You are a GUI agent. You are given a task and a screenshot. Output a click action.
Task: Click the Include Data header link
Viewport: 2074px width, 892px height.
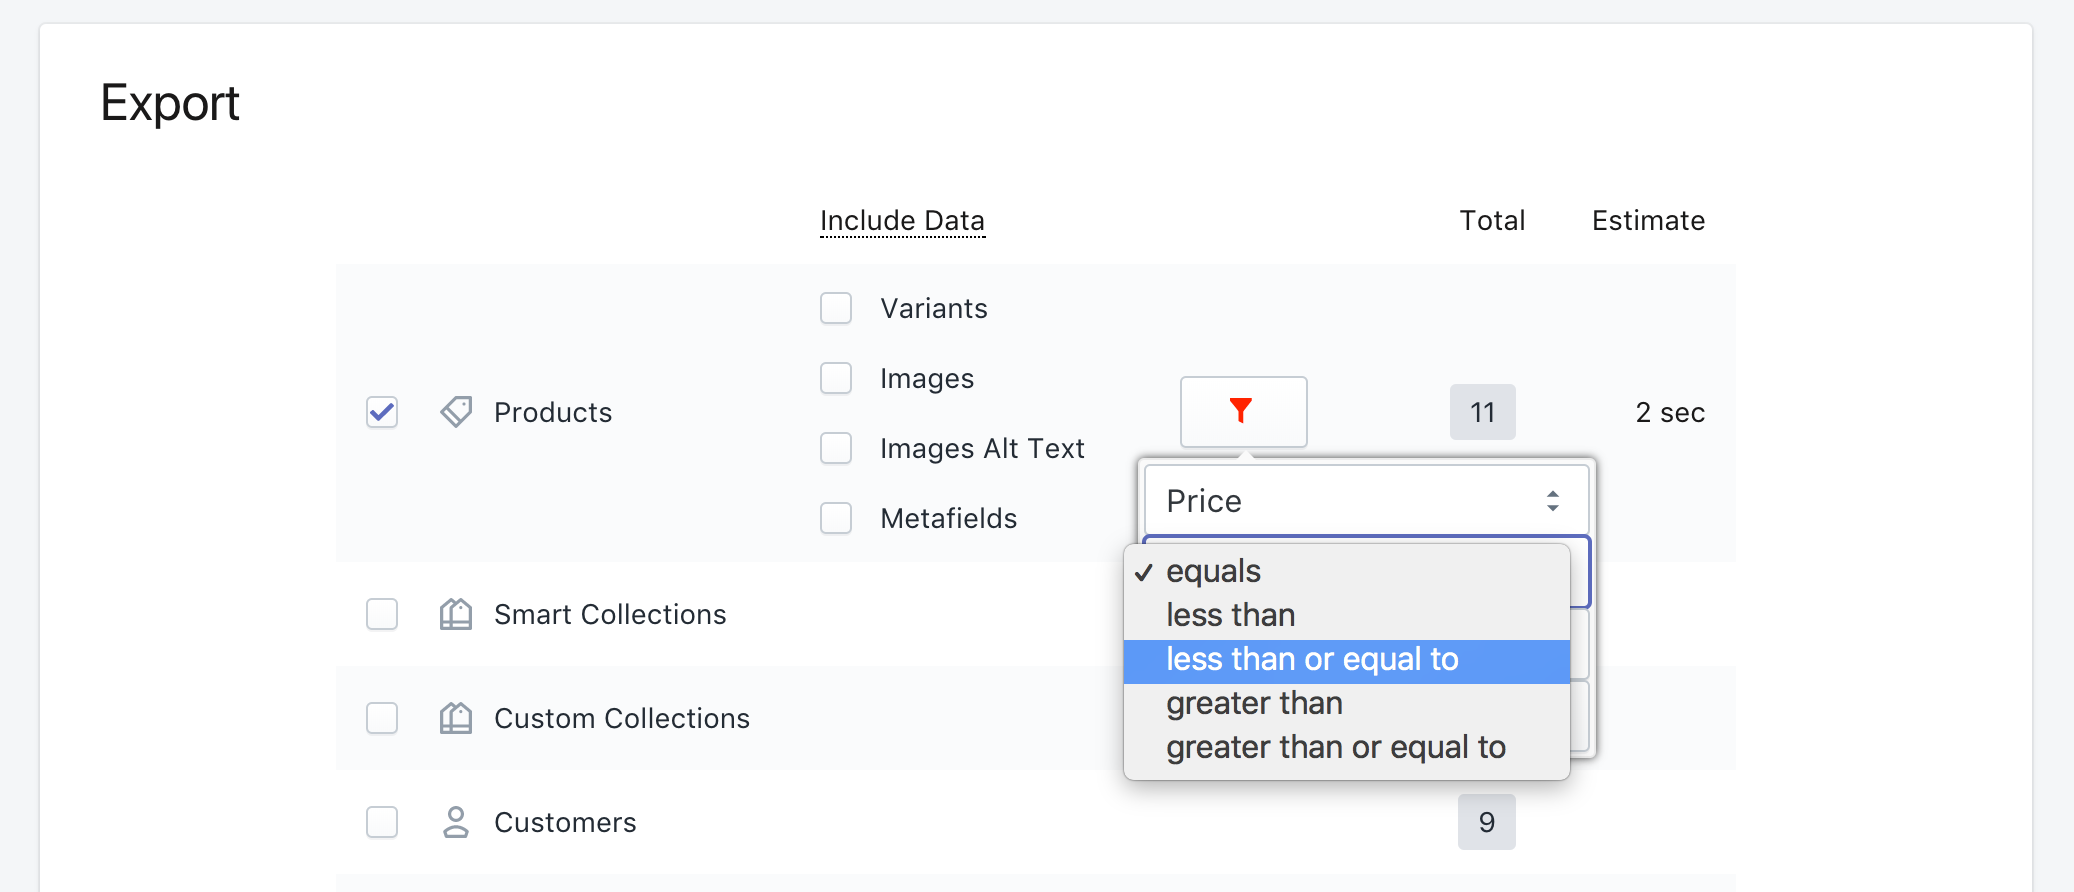tap(902, 220)
